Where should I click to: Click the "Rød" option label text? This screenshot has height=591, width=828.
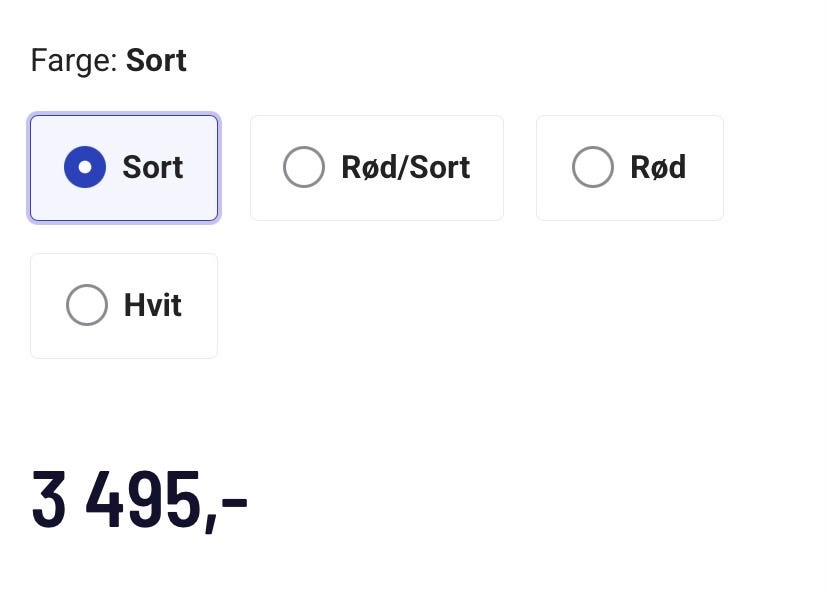click(x=657, y=167)
